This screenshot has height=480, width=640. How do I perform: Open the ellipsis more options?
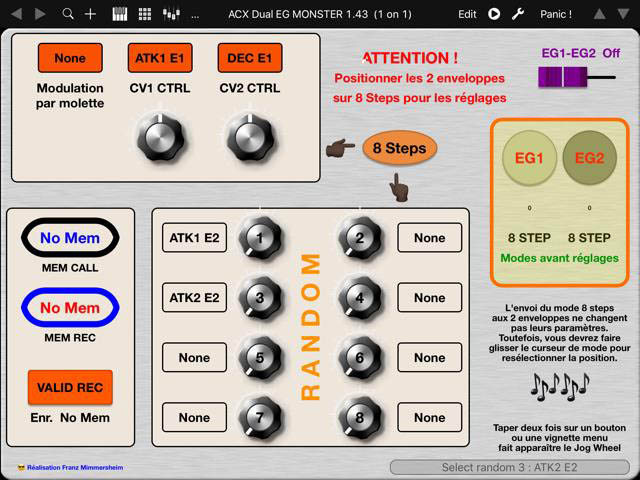click(x=195, y=16)
